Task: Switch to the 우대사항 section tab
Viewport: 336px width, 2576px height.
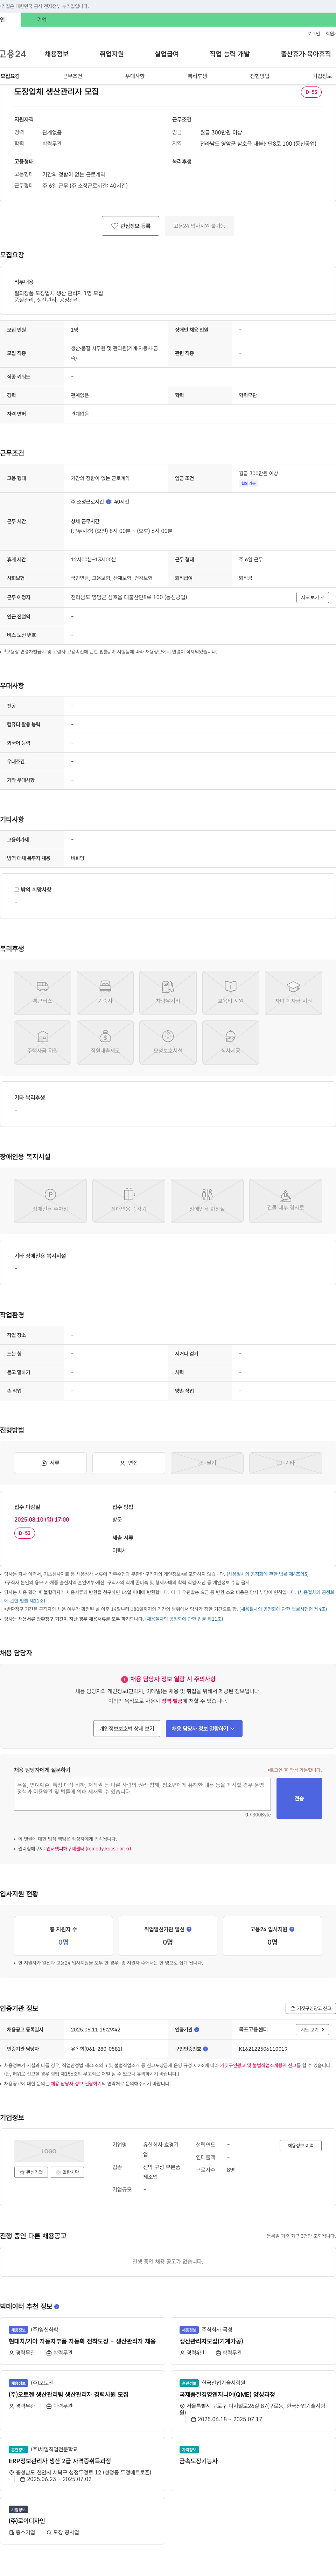Action: (x=135, y=76)
